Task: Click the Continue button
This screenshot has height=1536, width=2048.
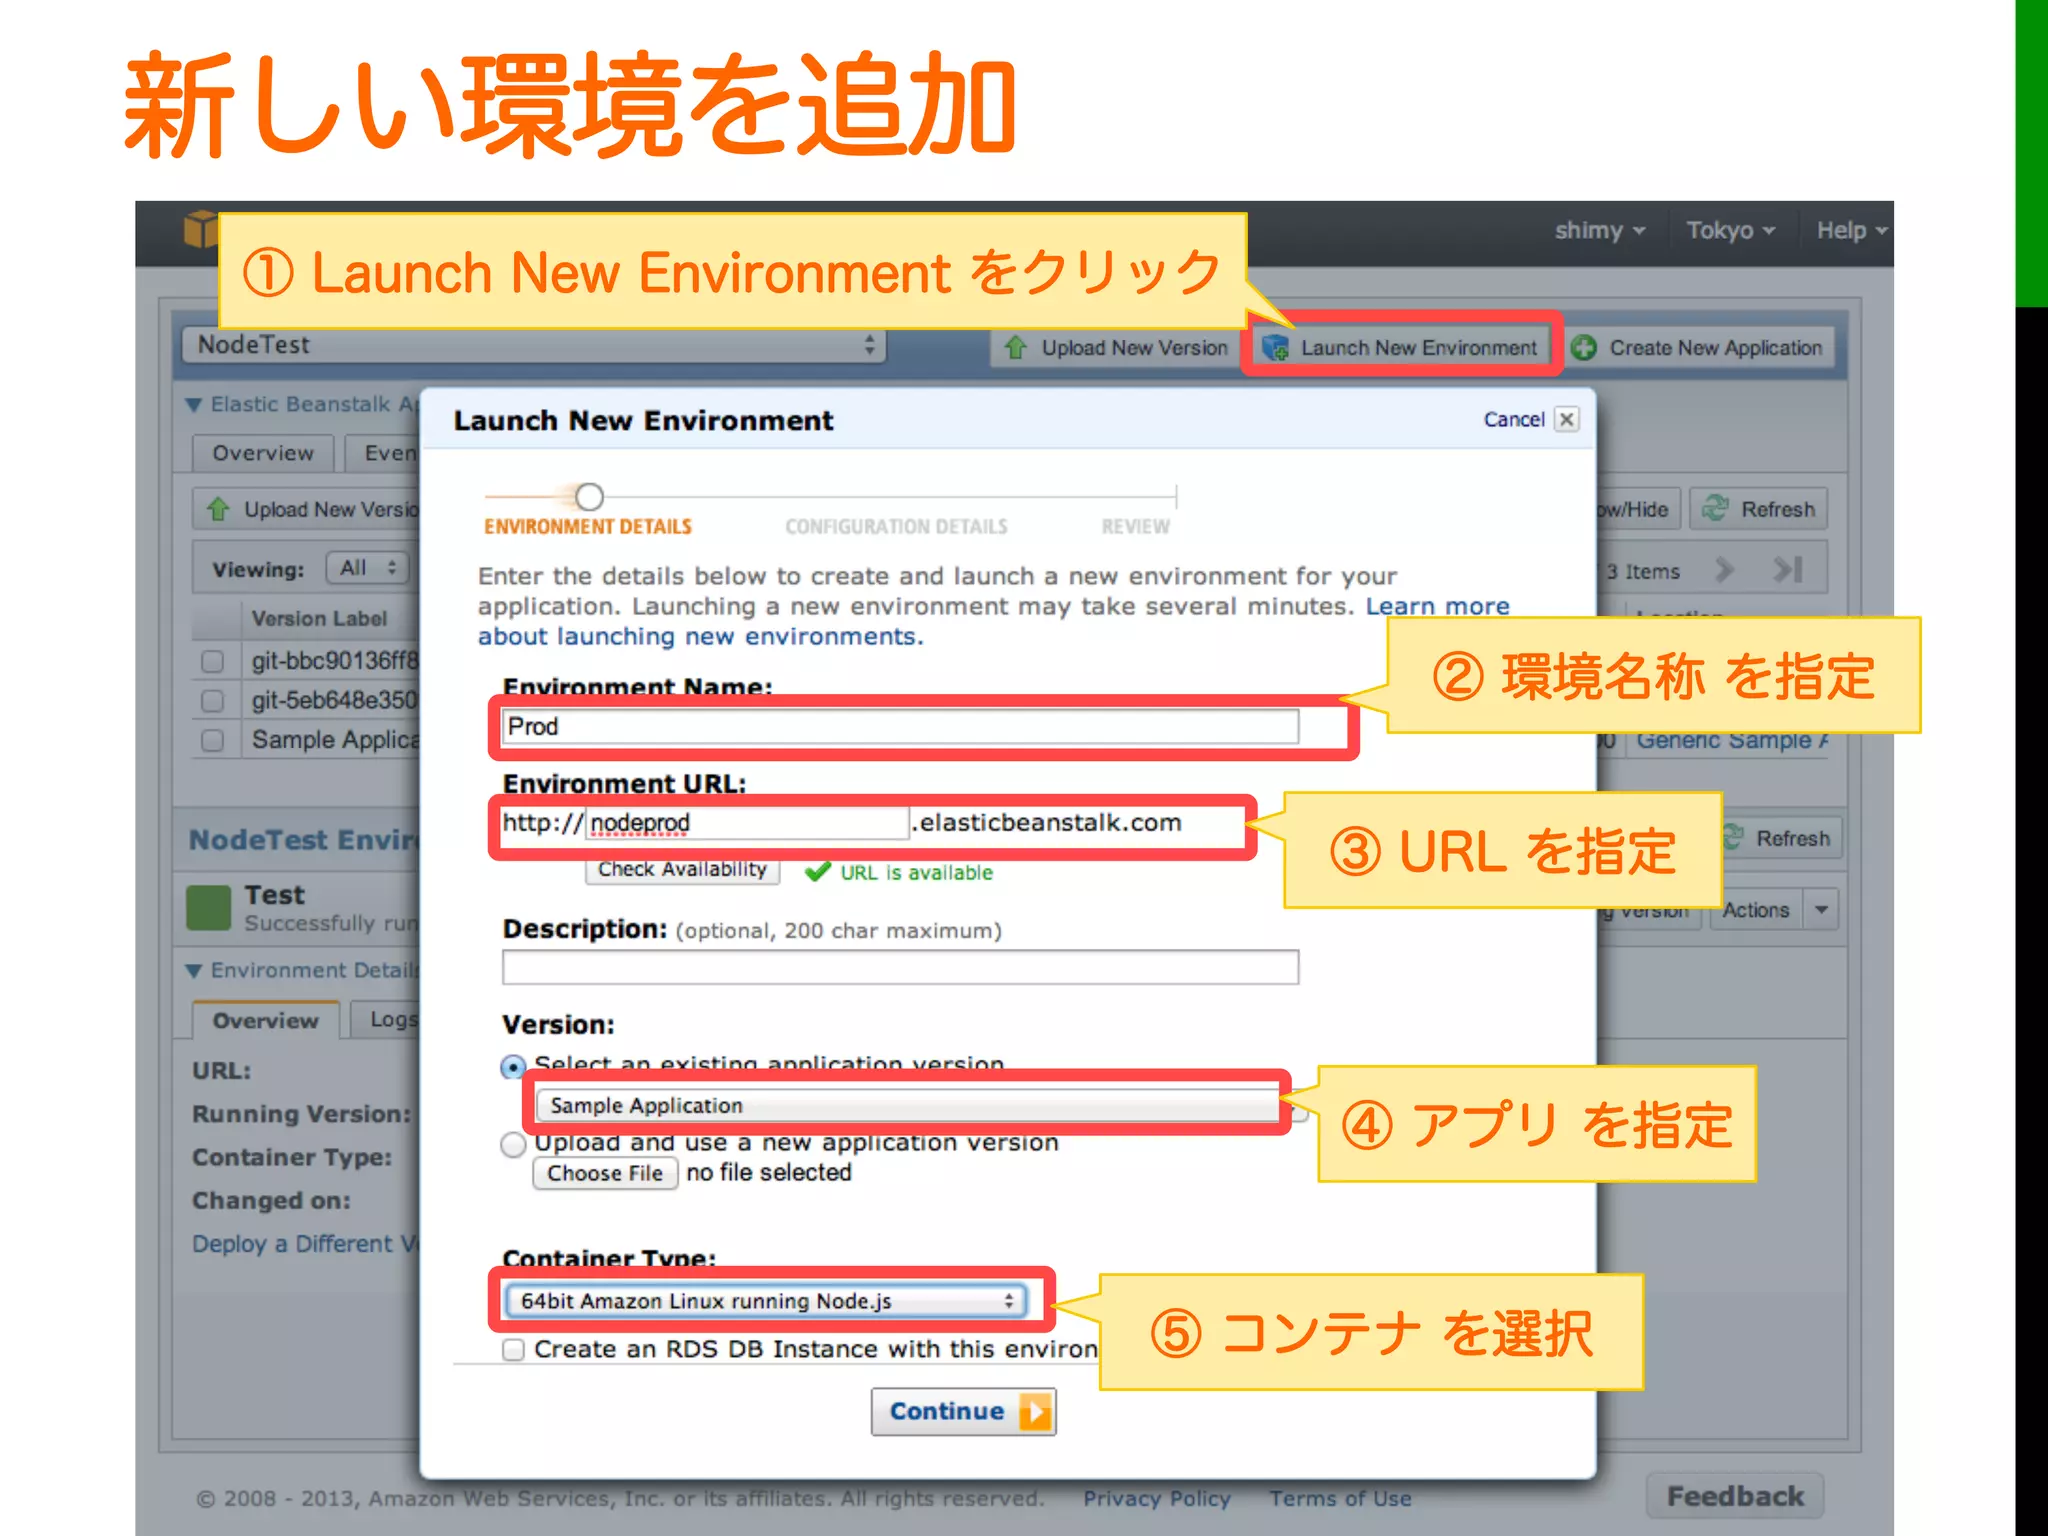Action: pos(963,1412)
